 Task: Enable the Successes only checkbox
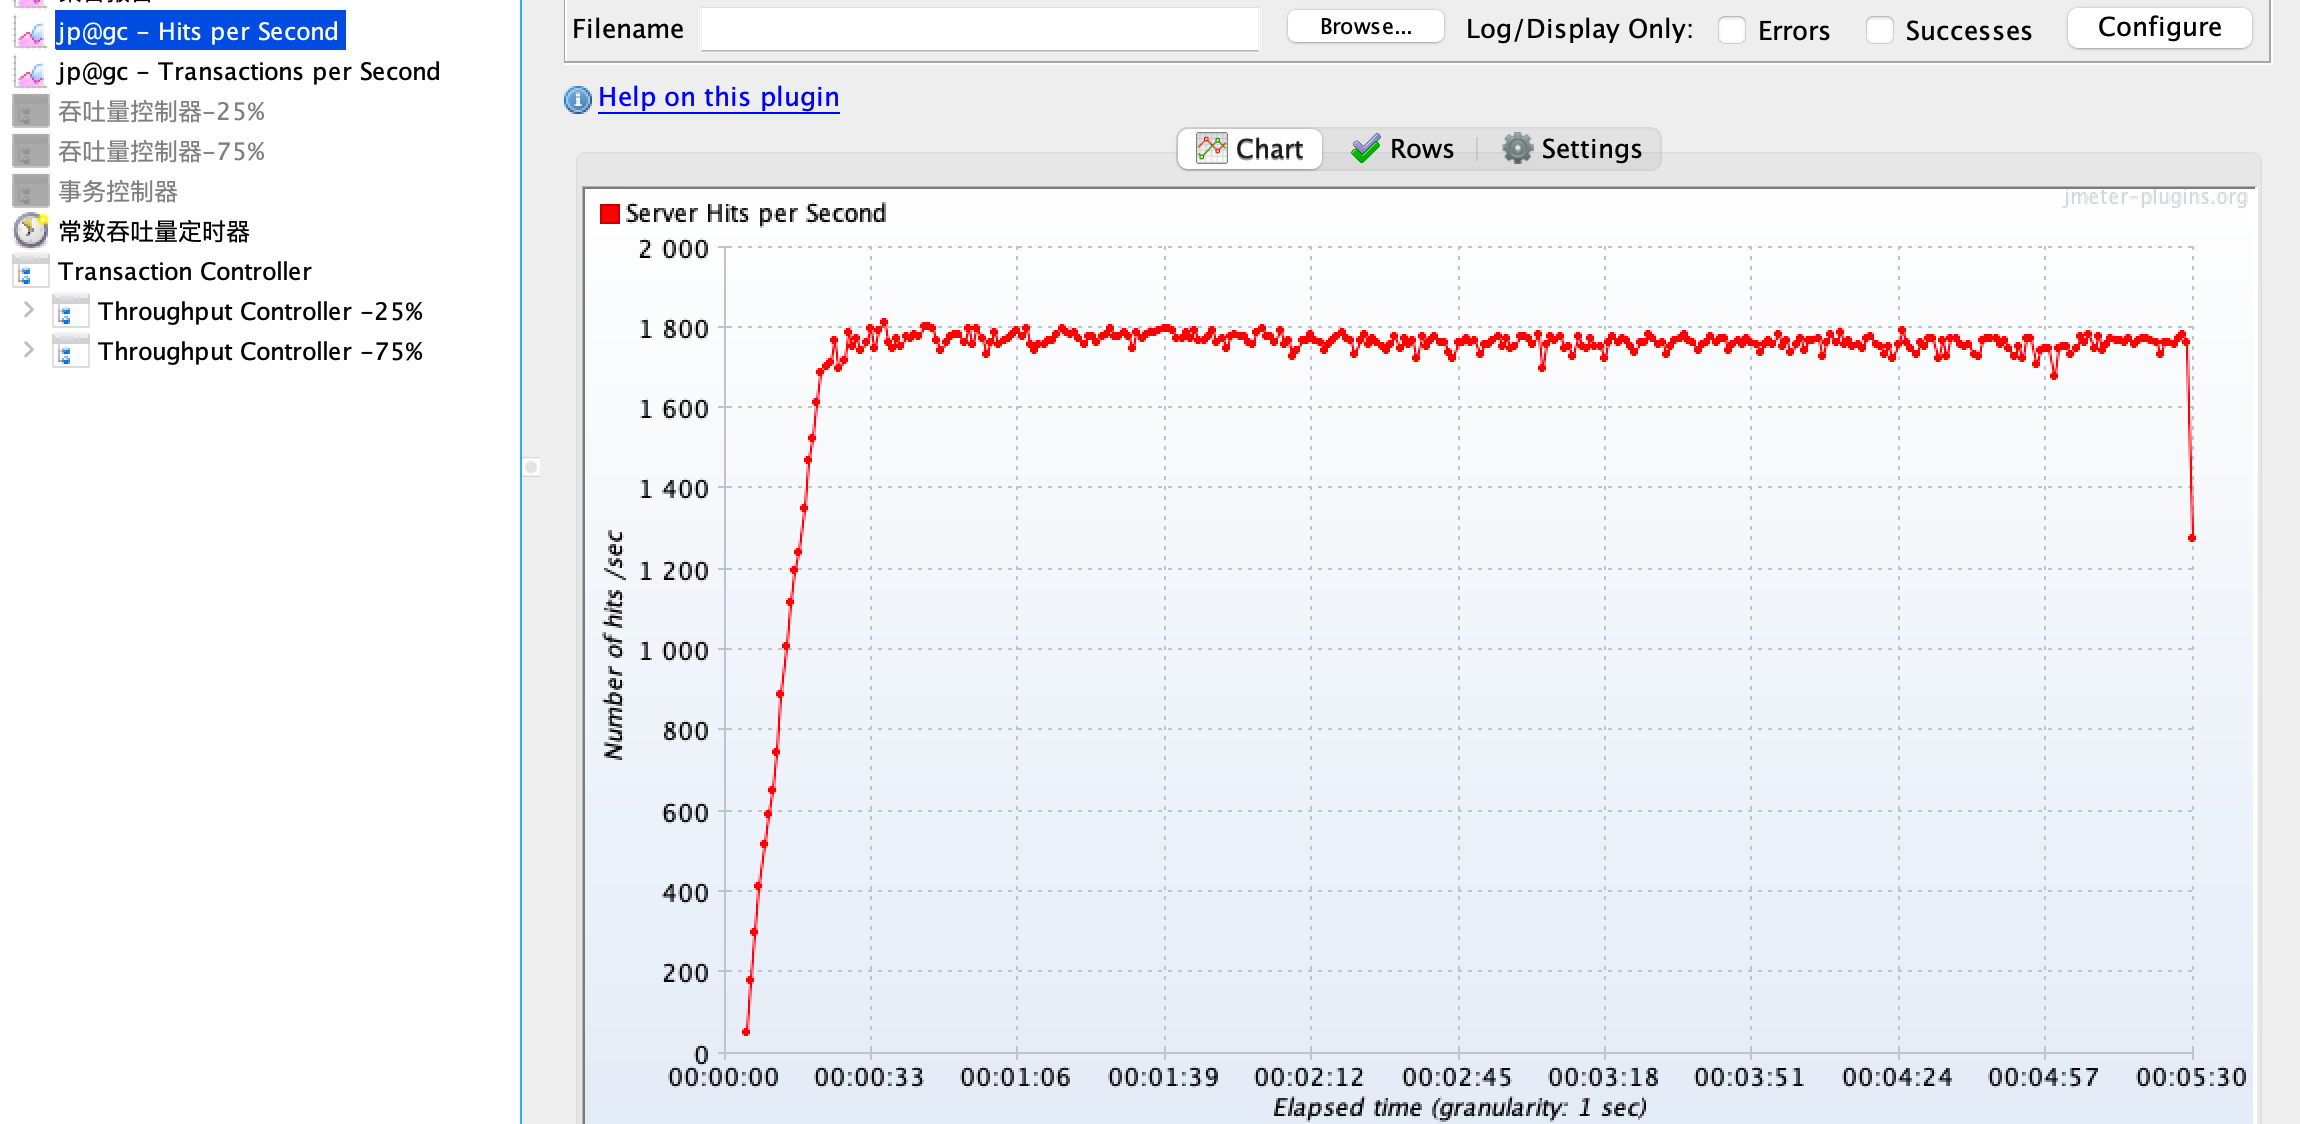[x=1879, y=30]
